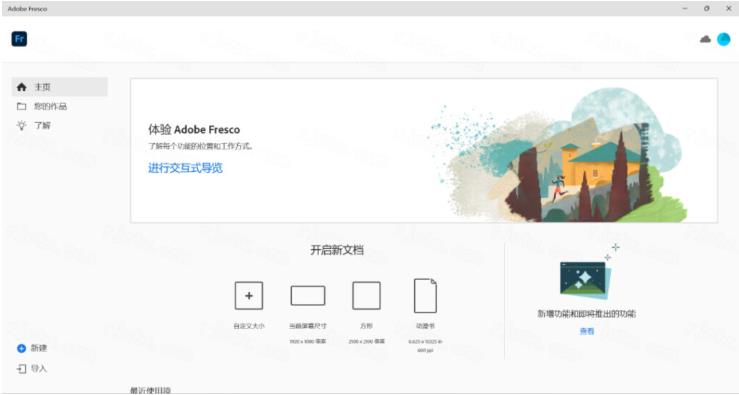Create a custom size document

point(249,296)
